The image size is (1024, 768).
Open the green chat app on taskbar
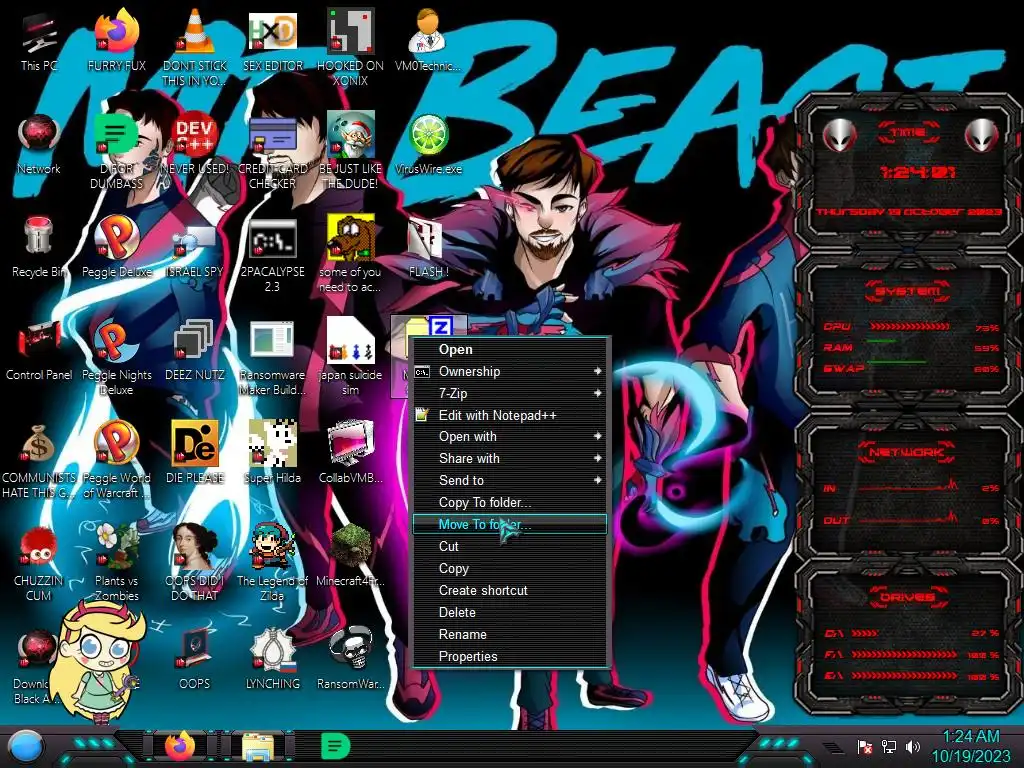[x=336, y=746]
